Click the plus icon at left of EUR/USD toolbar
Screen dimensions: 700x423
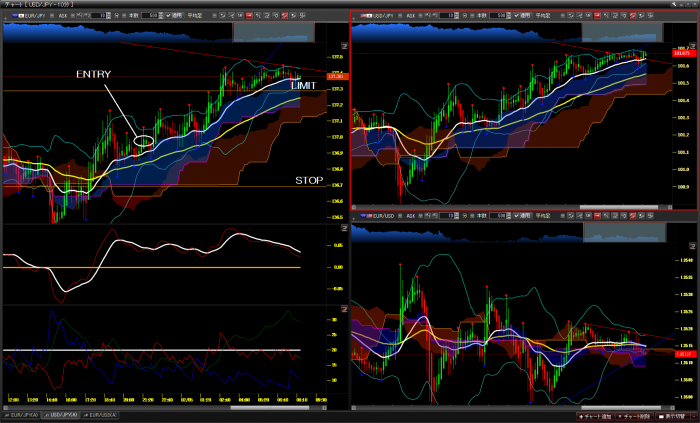point(354,218)
